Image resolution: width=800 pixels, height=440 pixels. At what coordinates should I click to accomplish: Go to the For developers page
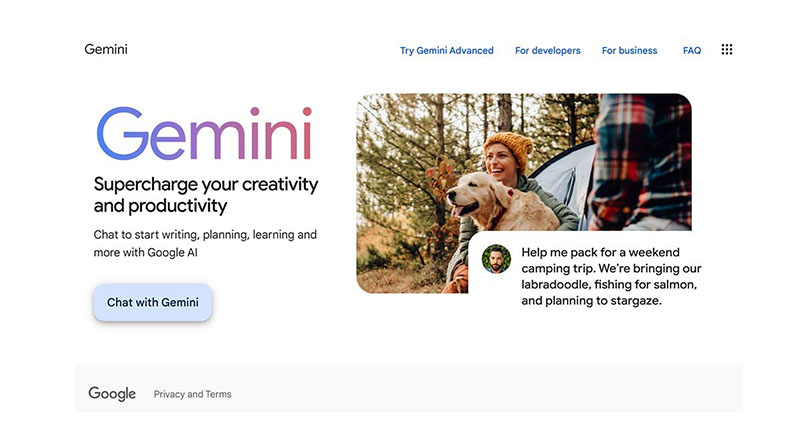point(547,51)
